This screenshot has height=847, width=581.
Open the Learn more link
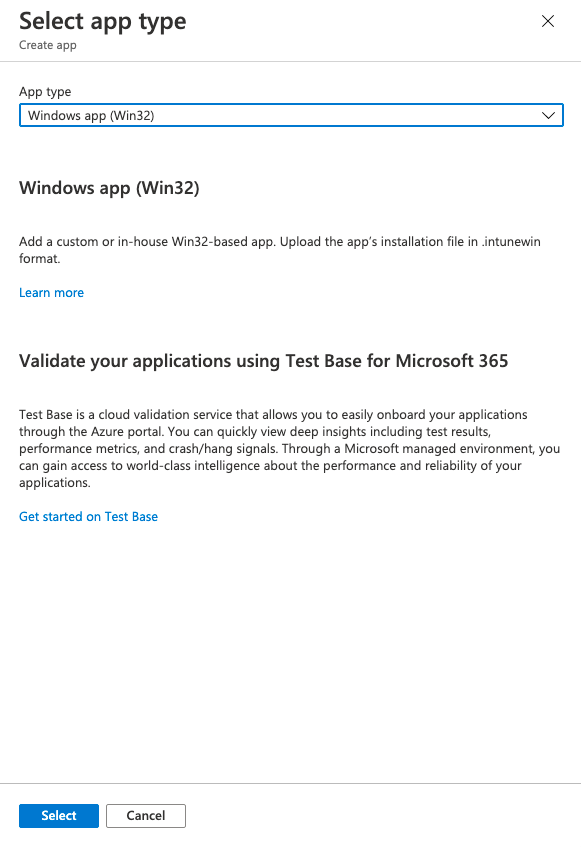(x=51, y=293)
